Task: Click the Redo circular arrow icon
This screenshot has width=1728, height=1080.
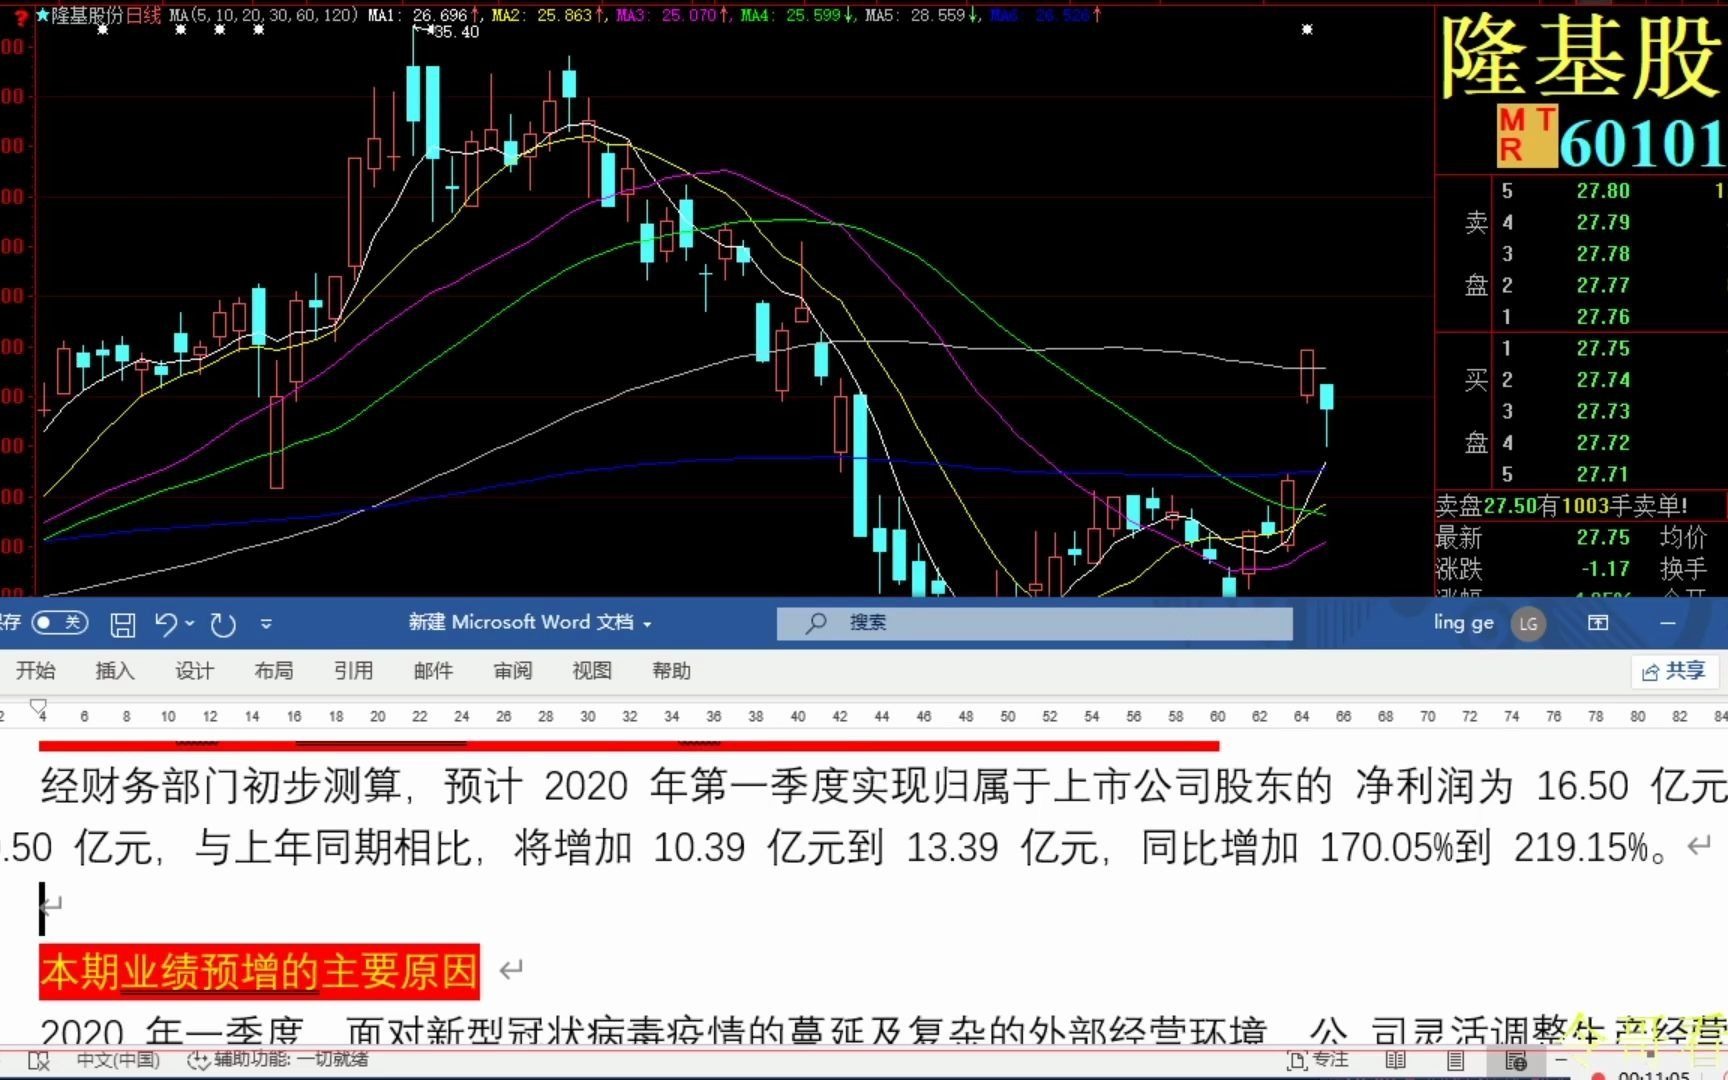Action: point(222,625)
